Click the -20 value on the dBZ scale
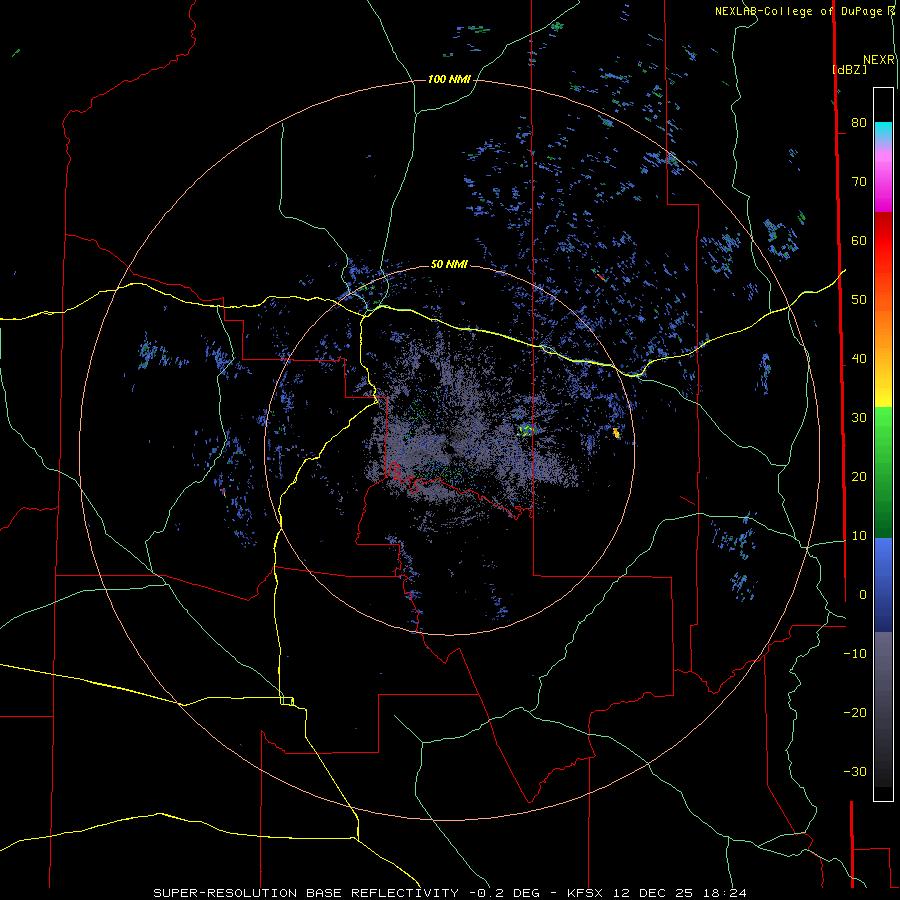 (x=855, y=713)
